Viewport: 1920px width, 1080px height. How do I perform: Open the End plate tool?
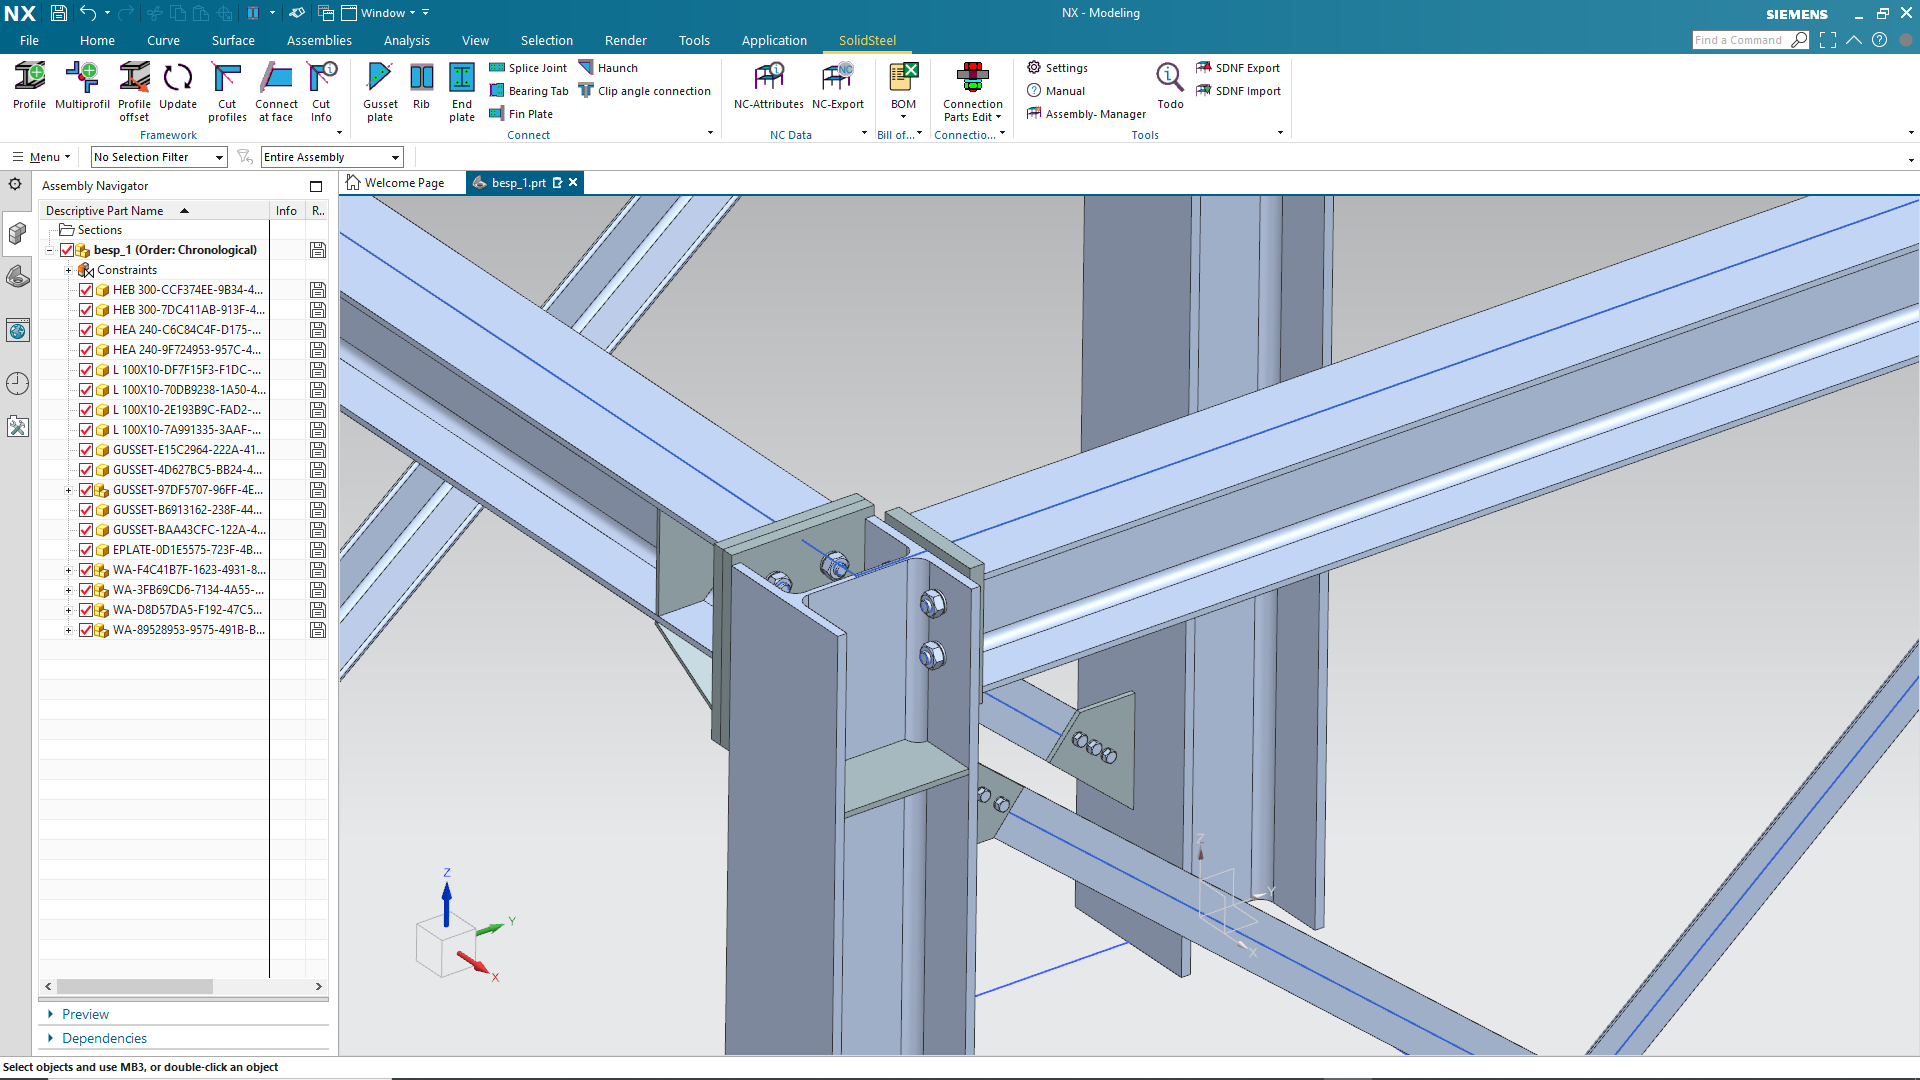click(x=461, y=90)
